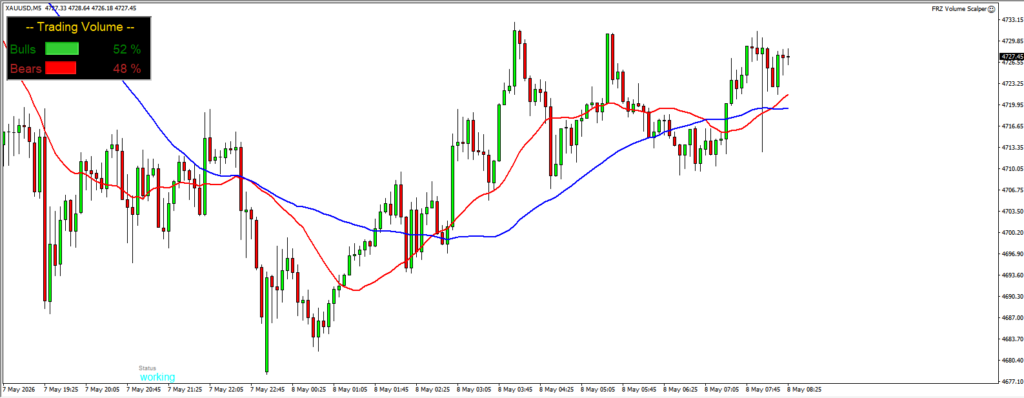Click the 4733.15 price axis label
Viewport: 1024px width, 398px height.
point(1011,20)
